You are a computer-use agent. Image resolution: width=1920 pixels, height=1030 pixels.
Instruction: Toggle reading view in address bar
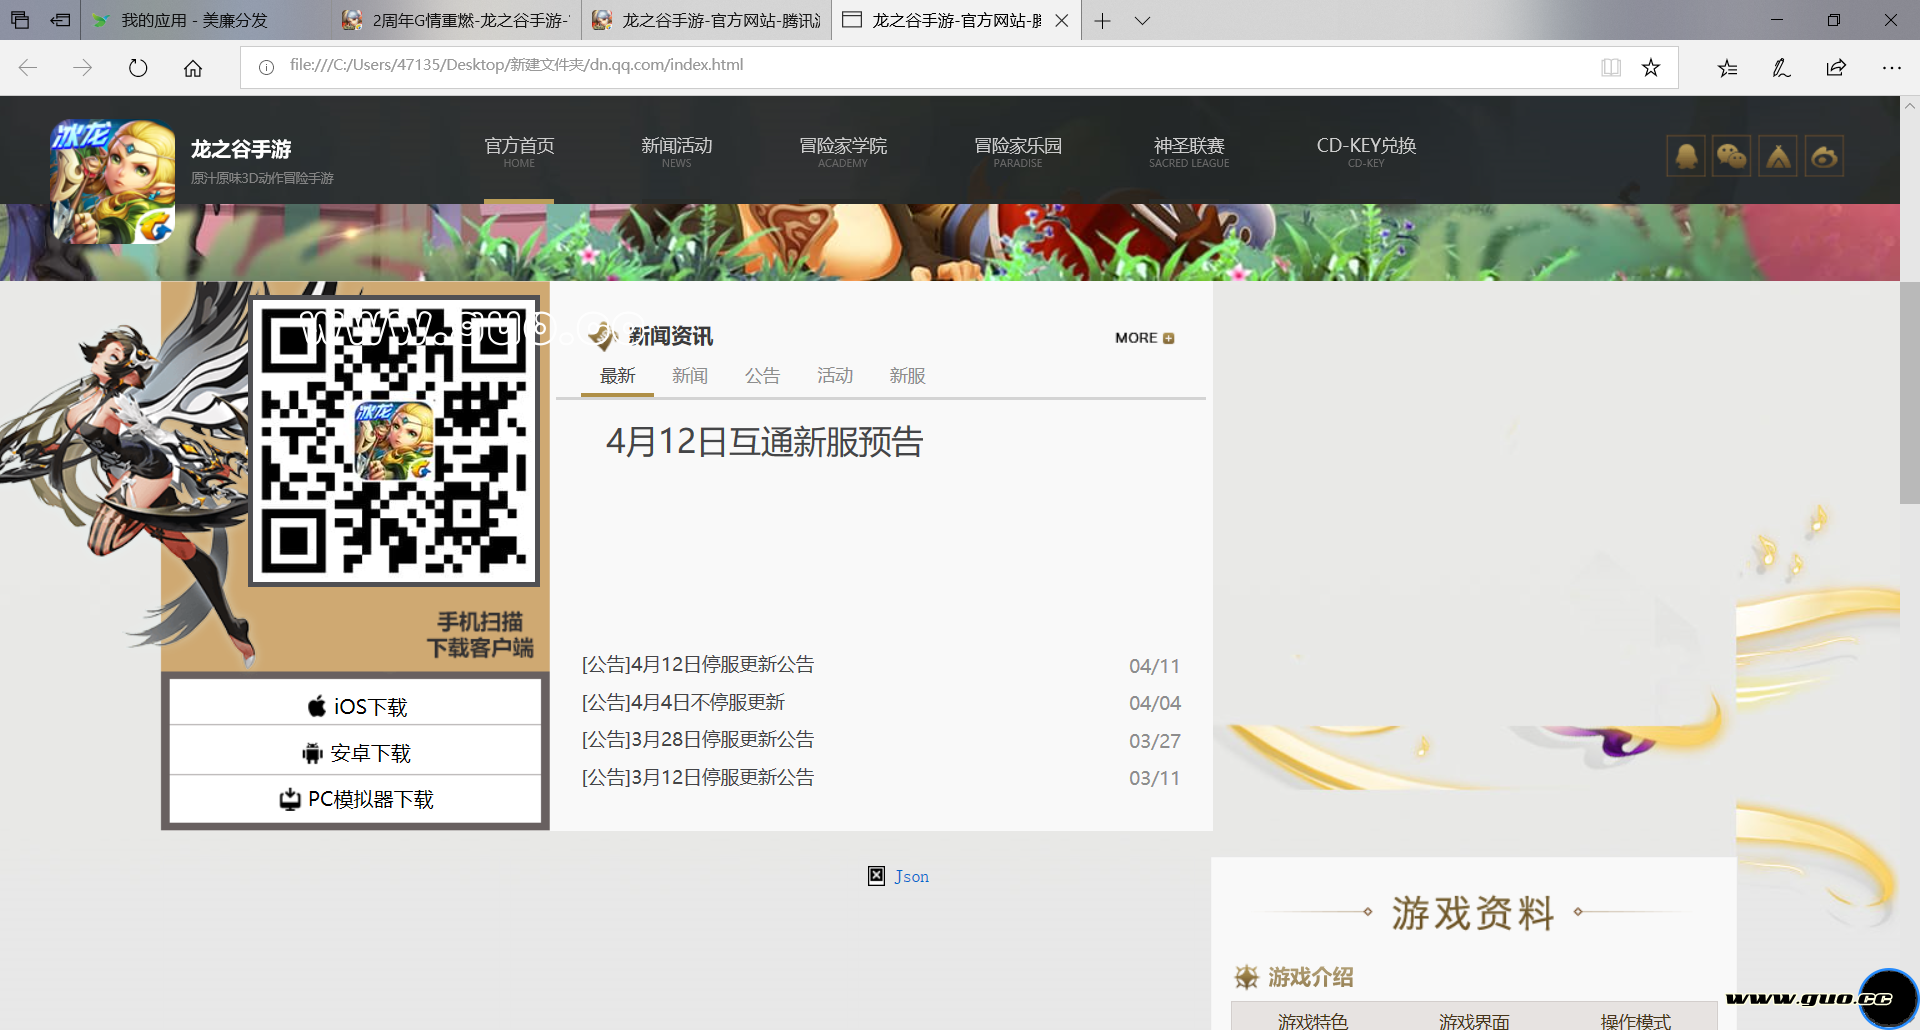click(x=1611, y=67)
